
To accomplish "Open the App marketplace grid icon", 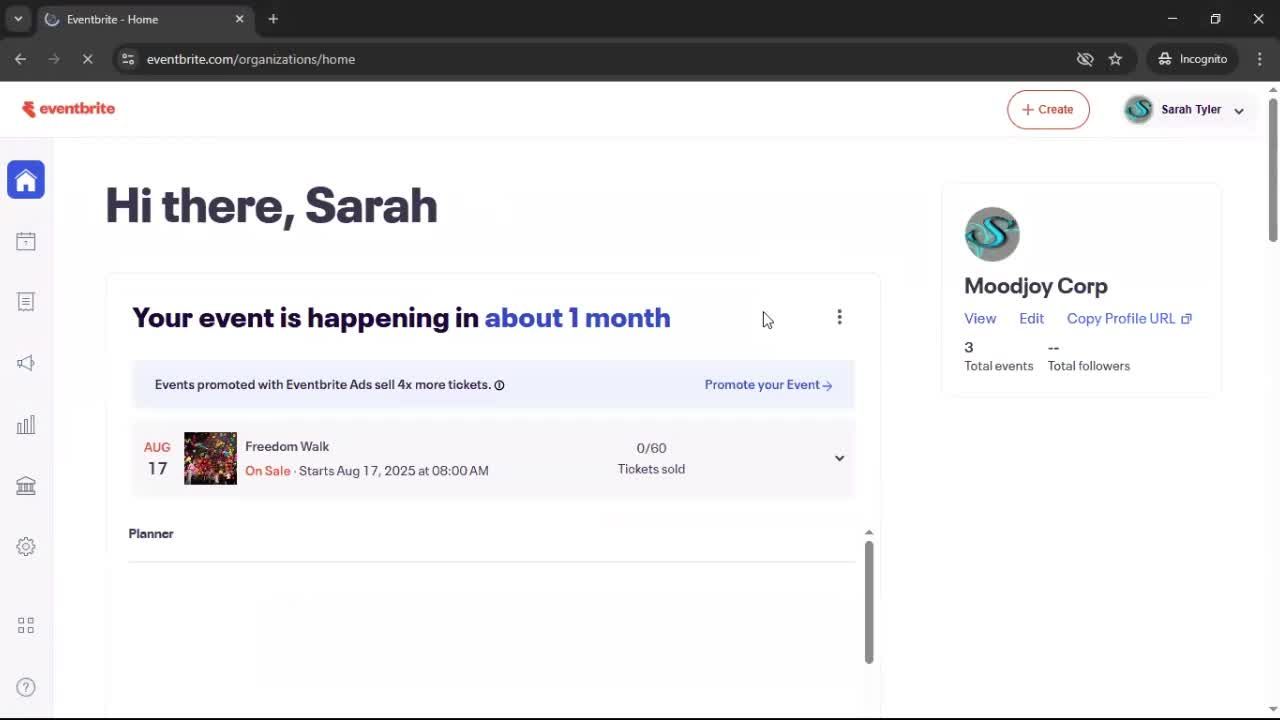I will pyautogui.click(x=26, y=625).
